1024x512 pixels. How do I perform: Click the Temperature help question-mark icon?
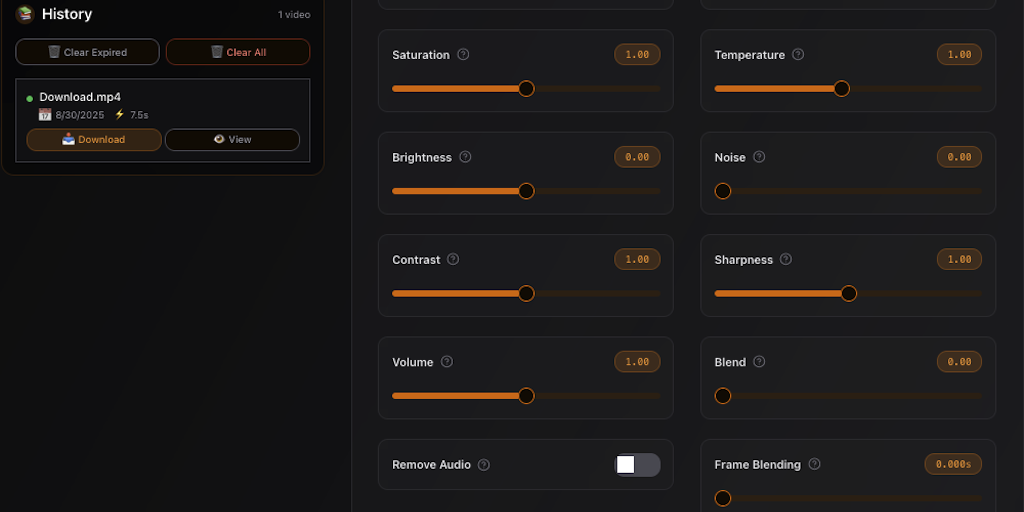pos(798,54)
